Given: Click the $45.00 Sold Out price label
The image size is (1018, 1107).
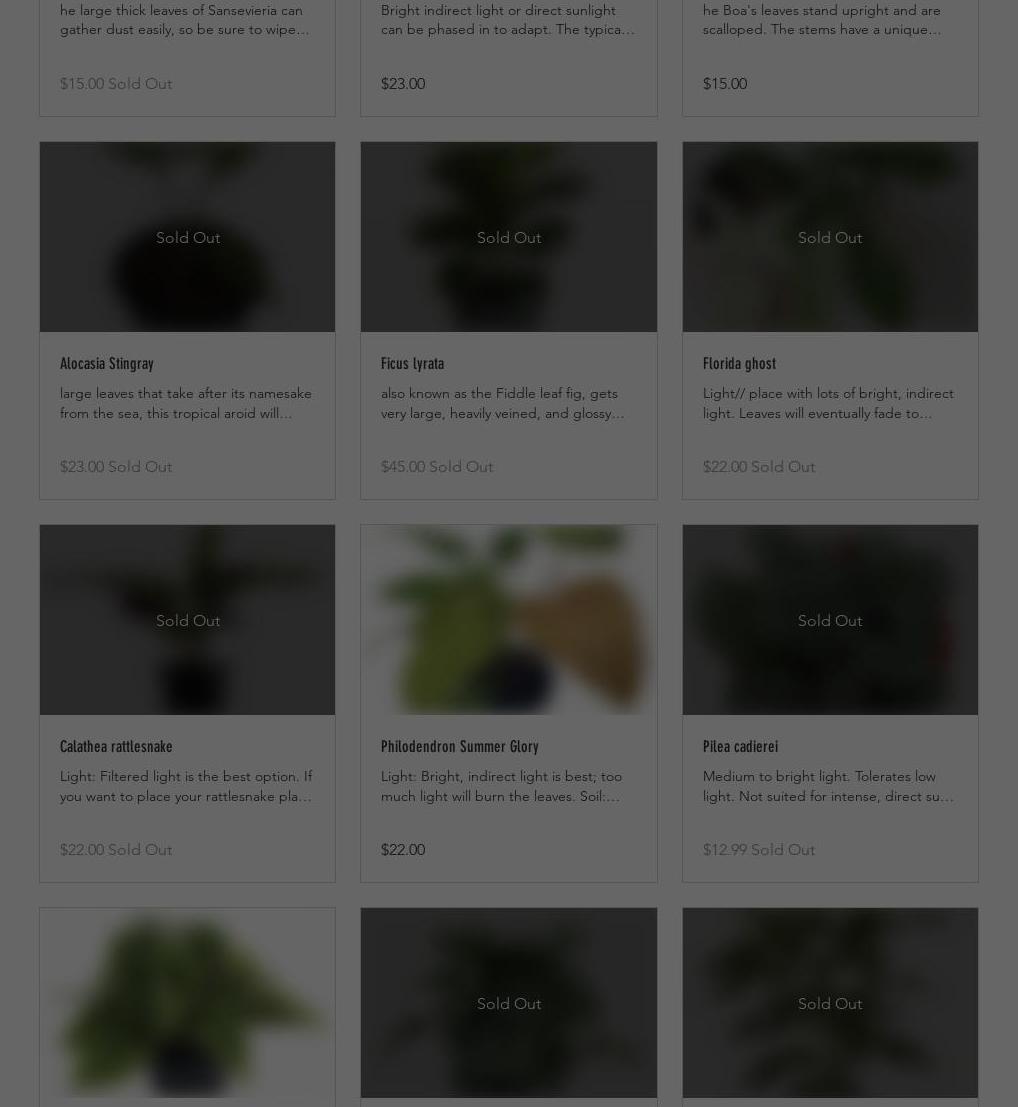Looking at the screenshot, I should [437, 467].
